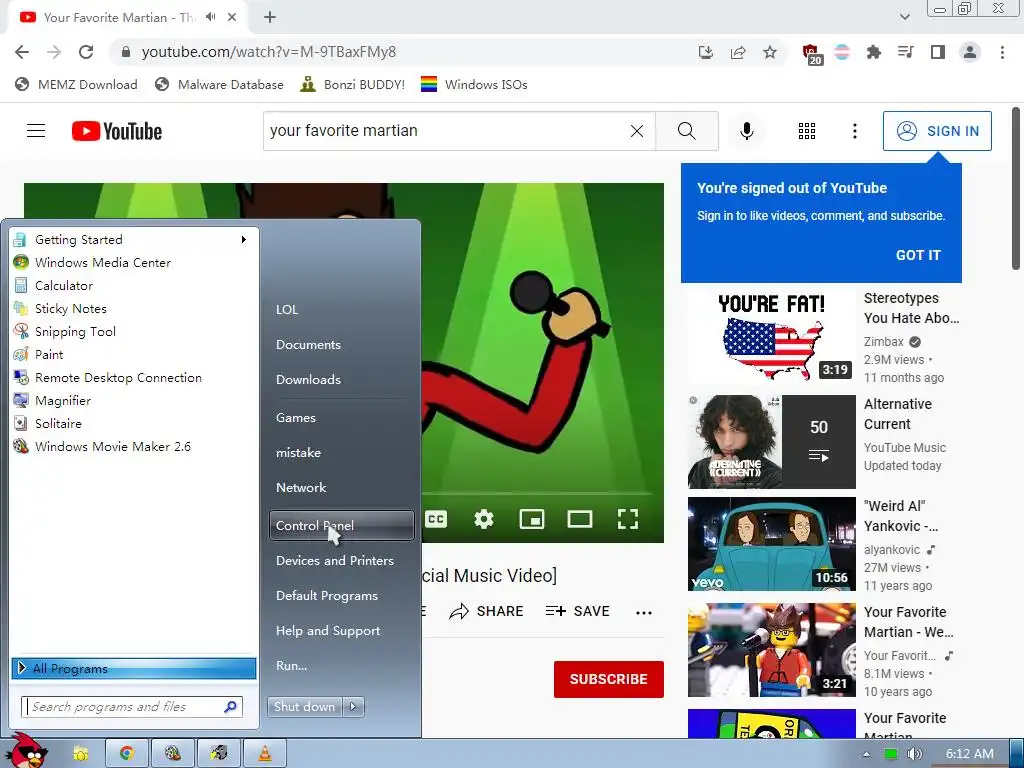Switch video to theater mode
This screenshot has height=768, width=1024.
[579, 519]
